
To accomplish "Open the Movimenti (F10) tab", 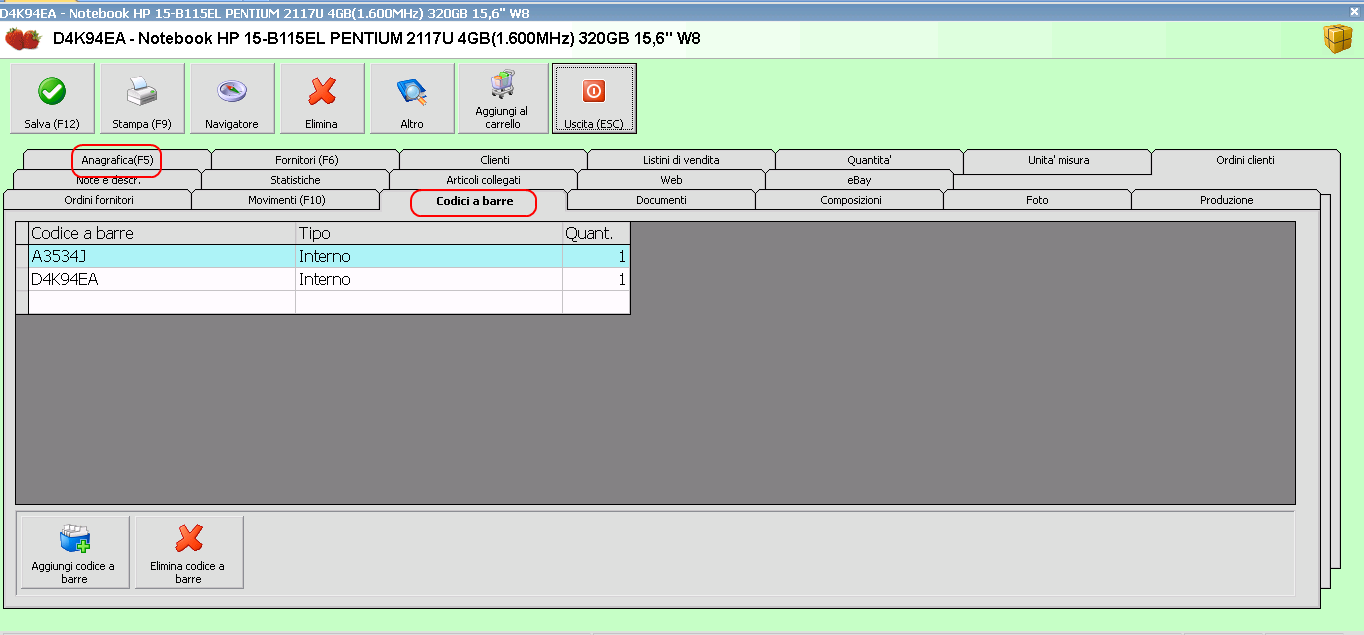I will [286, 200].
